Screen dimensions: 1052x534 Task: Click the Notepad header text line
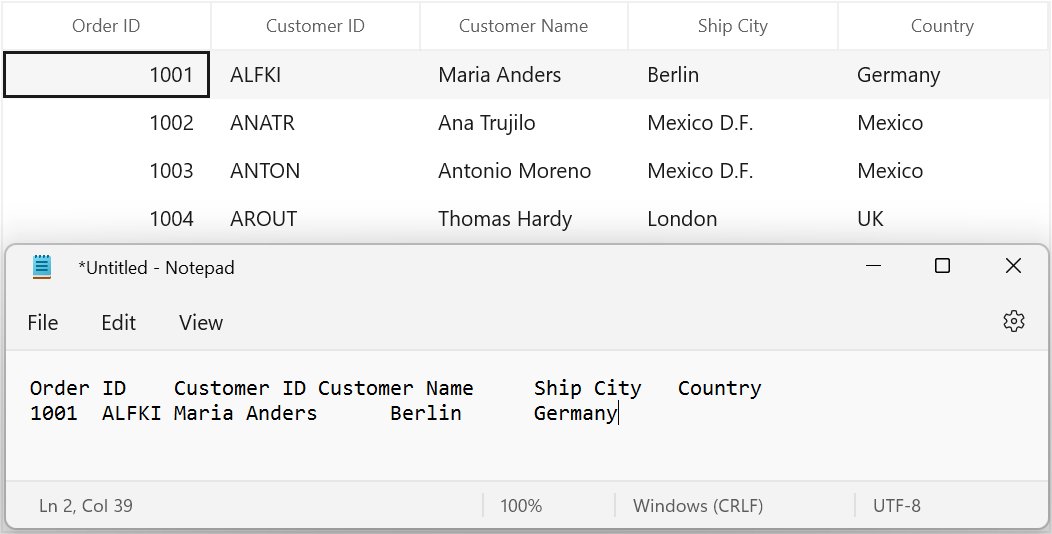pyautogui.click(x=396, y=388)
